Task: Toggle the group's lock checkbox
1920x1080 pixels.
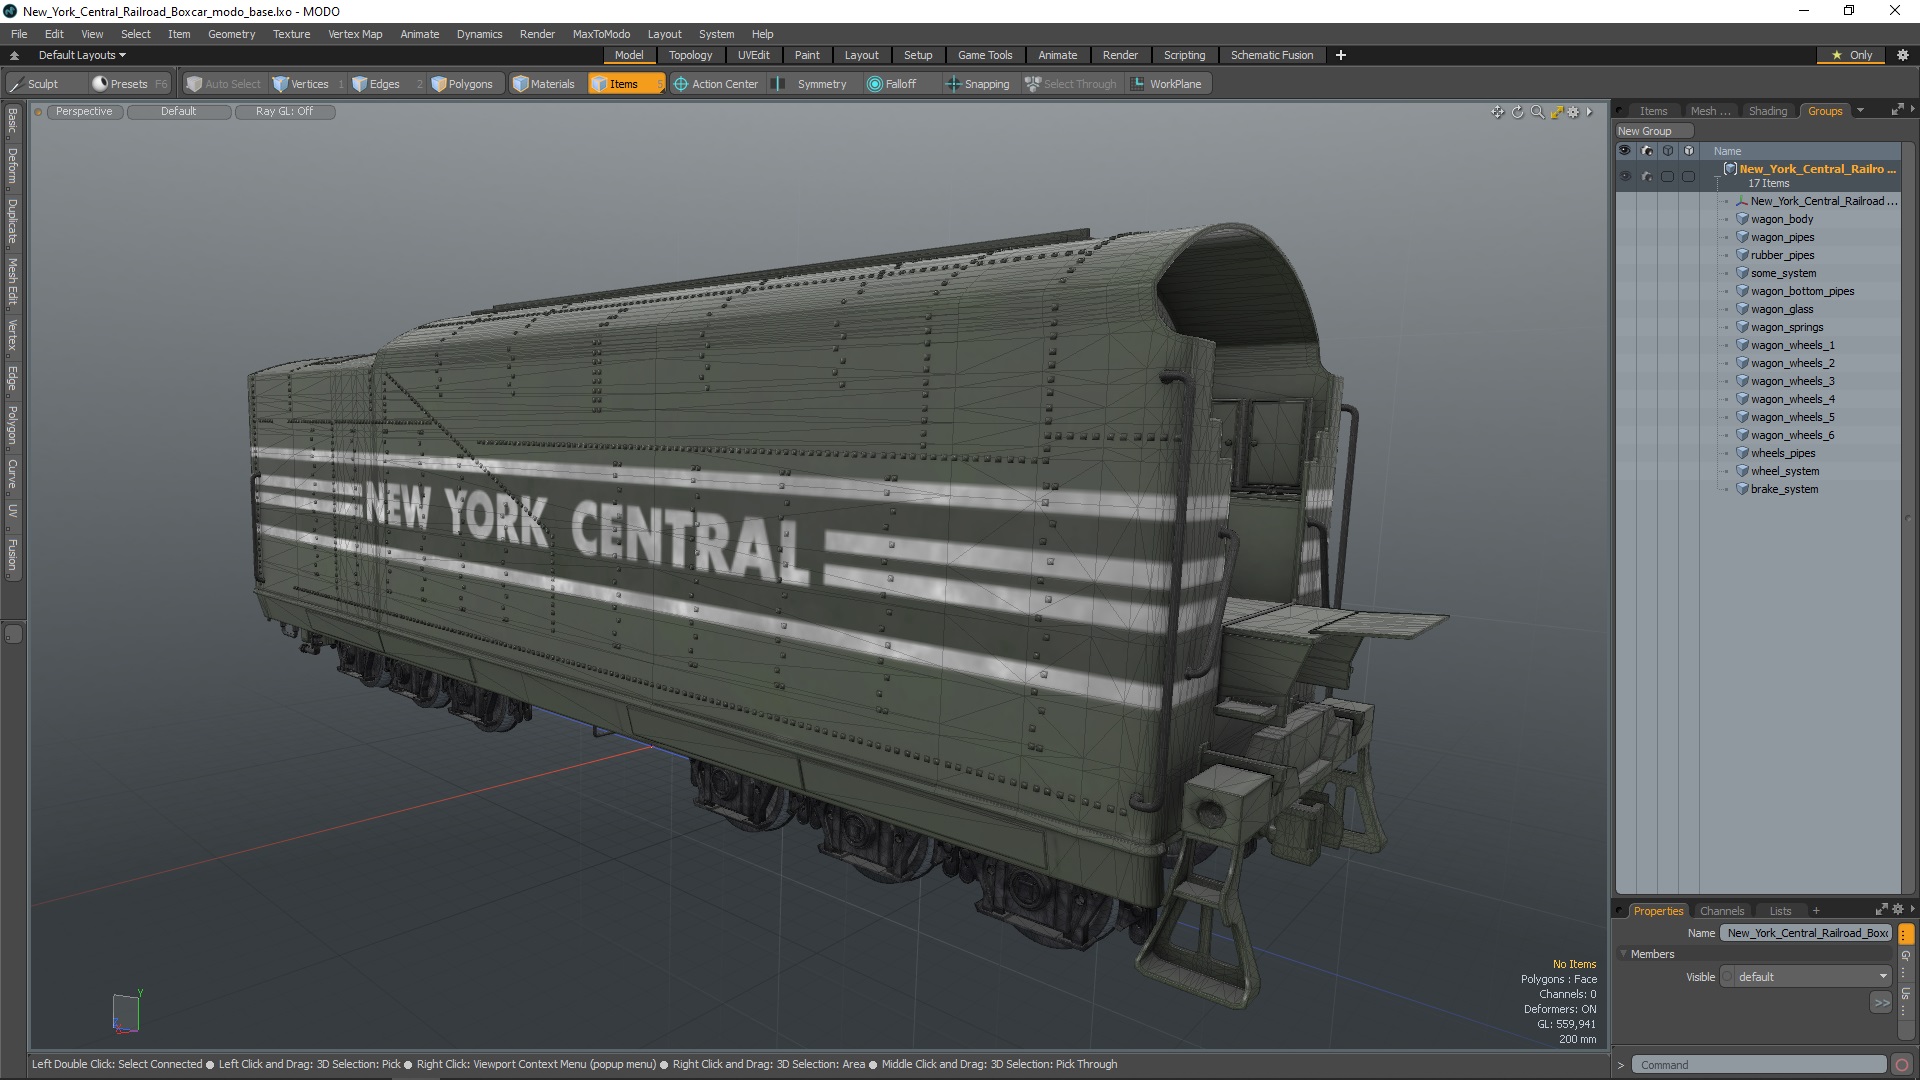Action: click(1688, 176)
